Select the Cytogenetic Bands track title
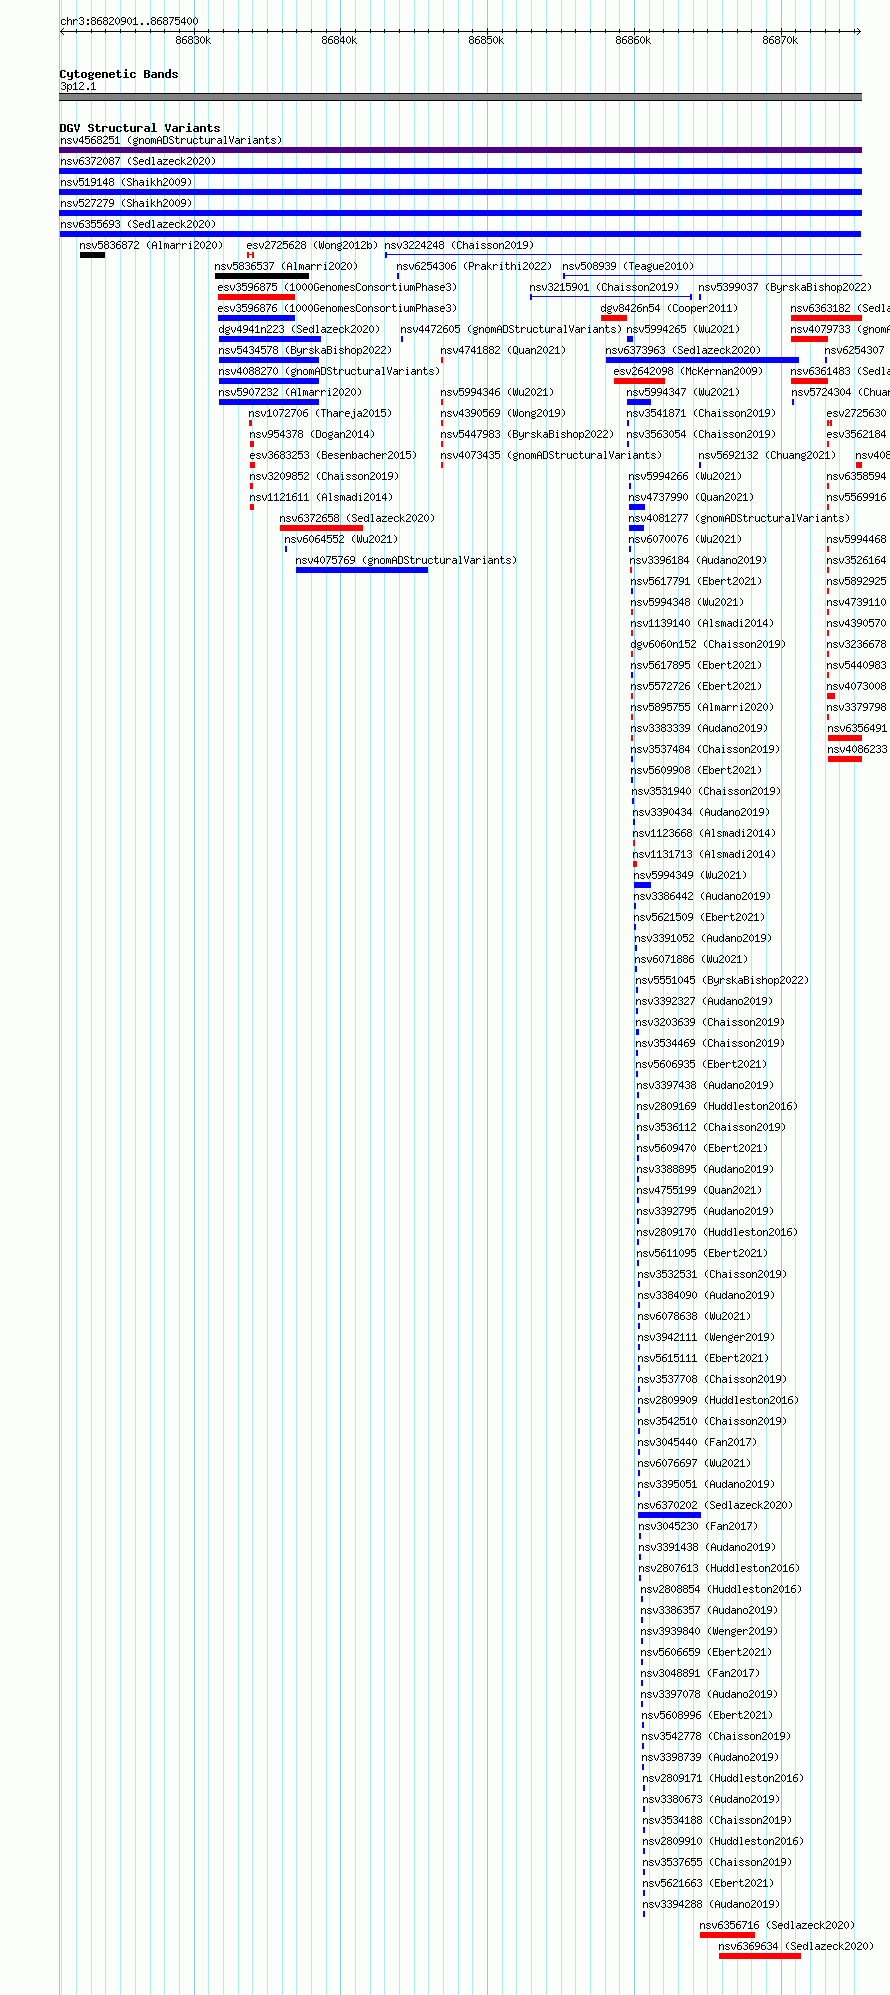Viewport: 890px width, 1995px height. pyautogui.click(x=119, y=74)
